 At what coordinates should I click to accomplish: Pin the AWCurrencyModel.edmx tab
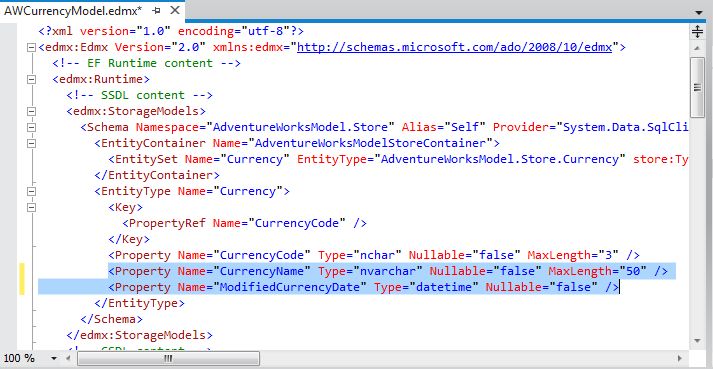[156, 10]
